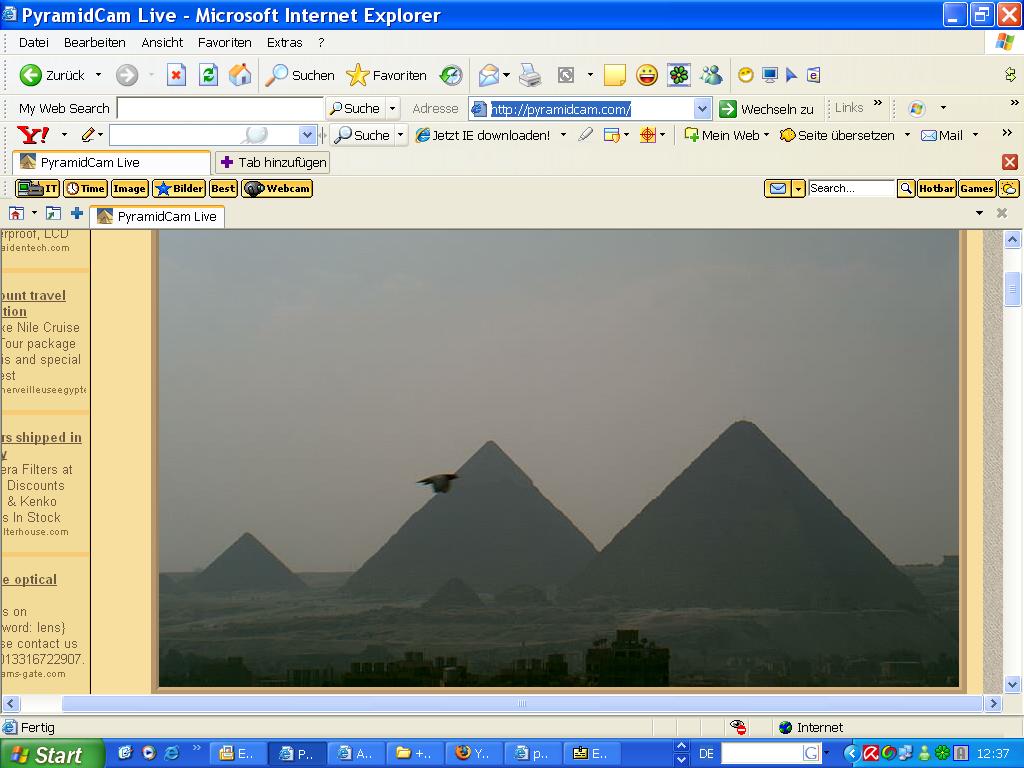The height and width of the screenshot is (768, 1024).
Task: Click the Image button on the Hotbar
Action: click(129, 189)
